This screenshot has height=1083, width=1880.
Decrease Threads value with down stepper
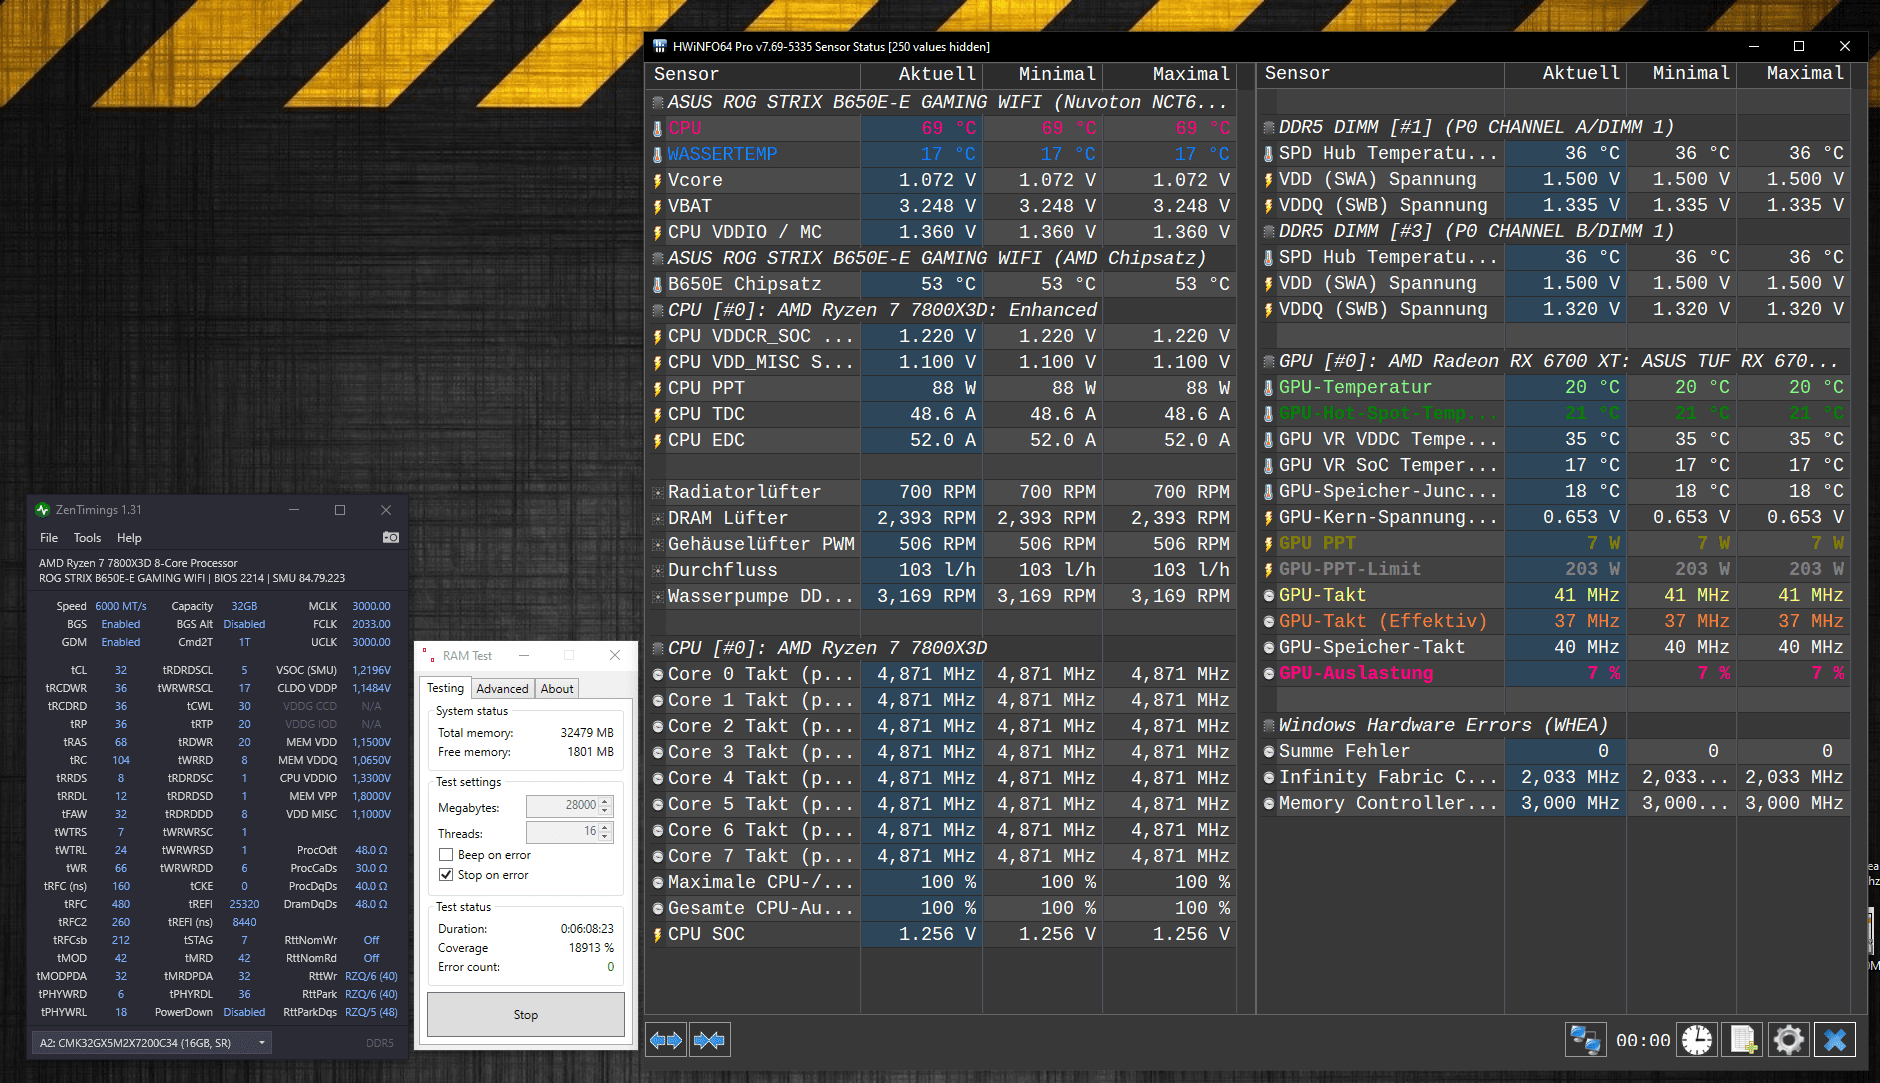(605, 837)
